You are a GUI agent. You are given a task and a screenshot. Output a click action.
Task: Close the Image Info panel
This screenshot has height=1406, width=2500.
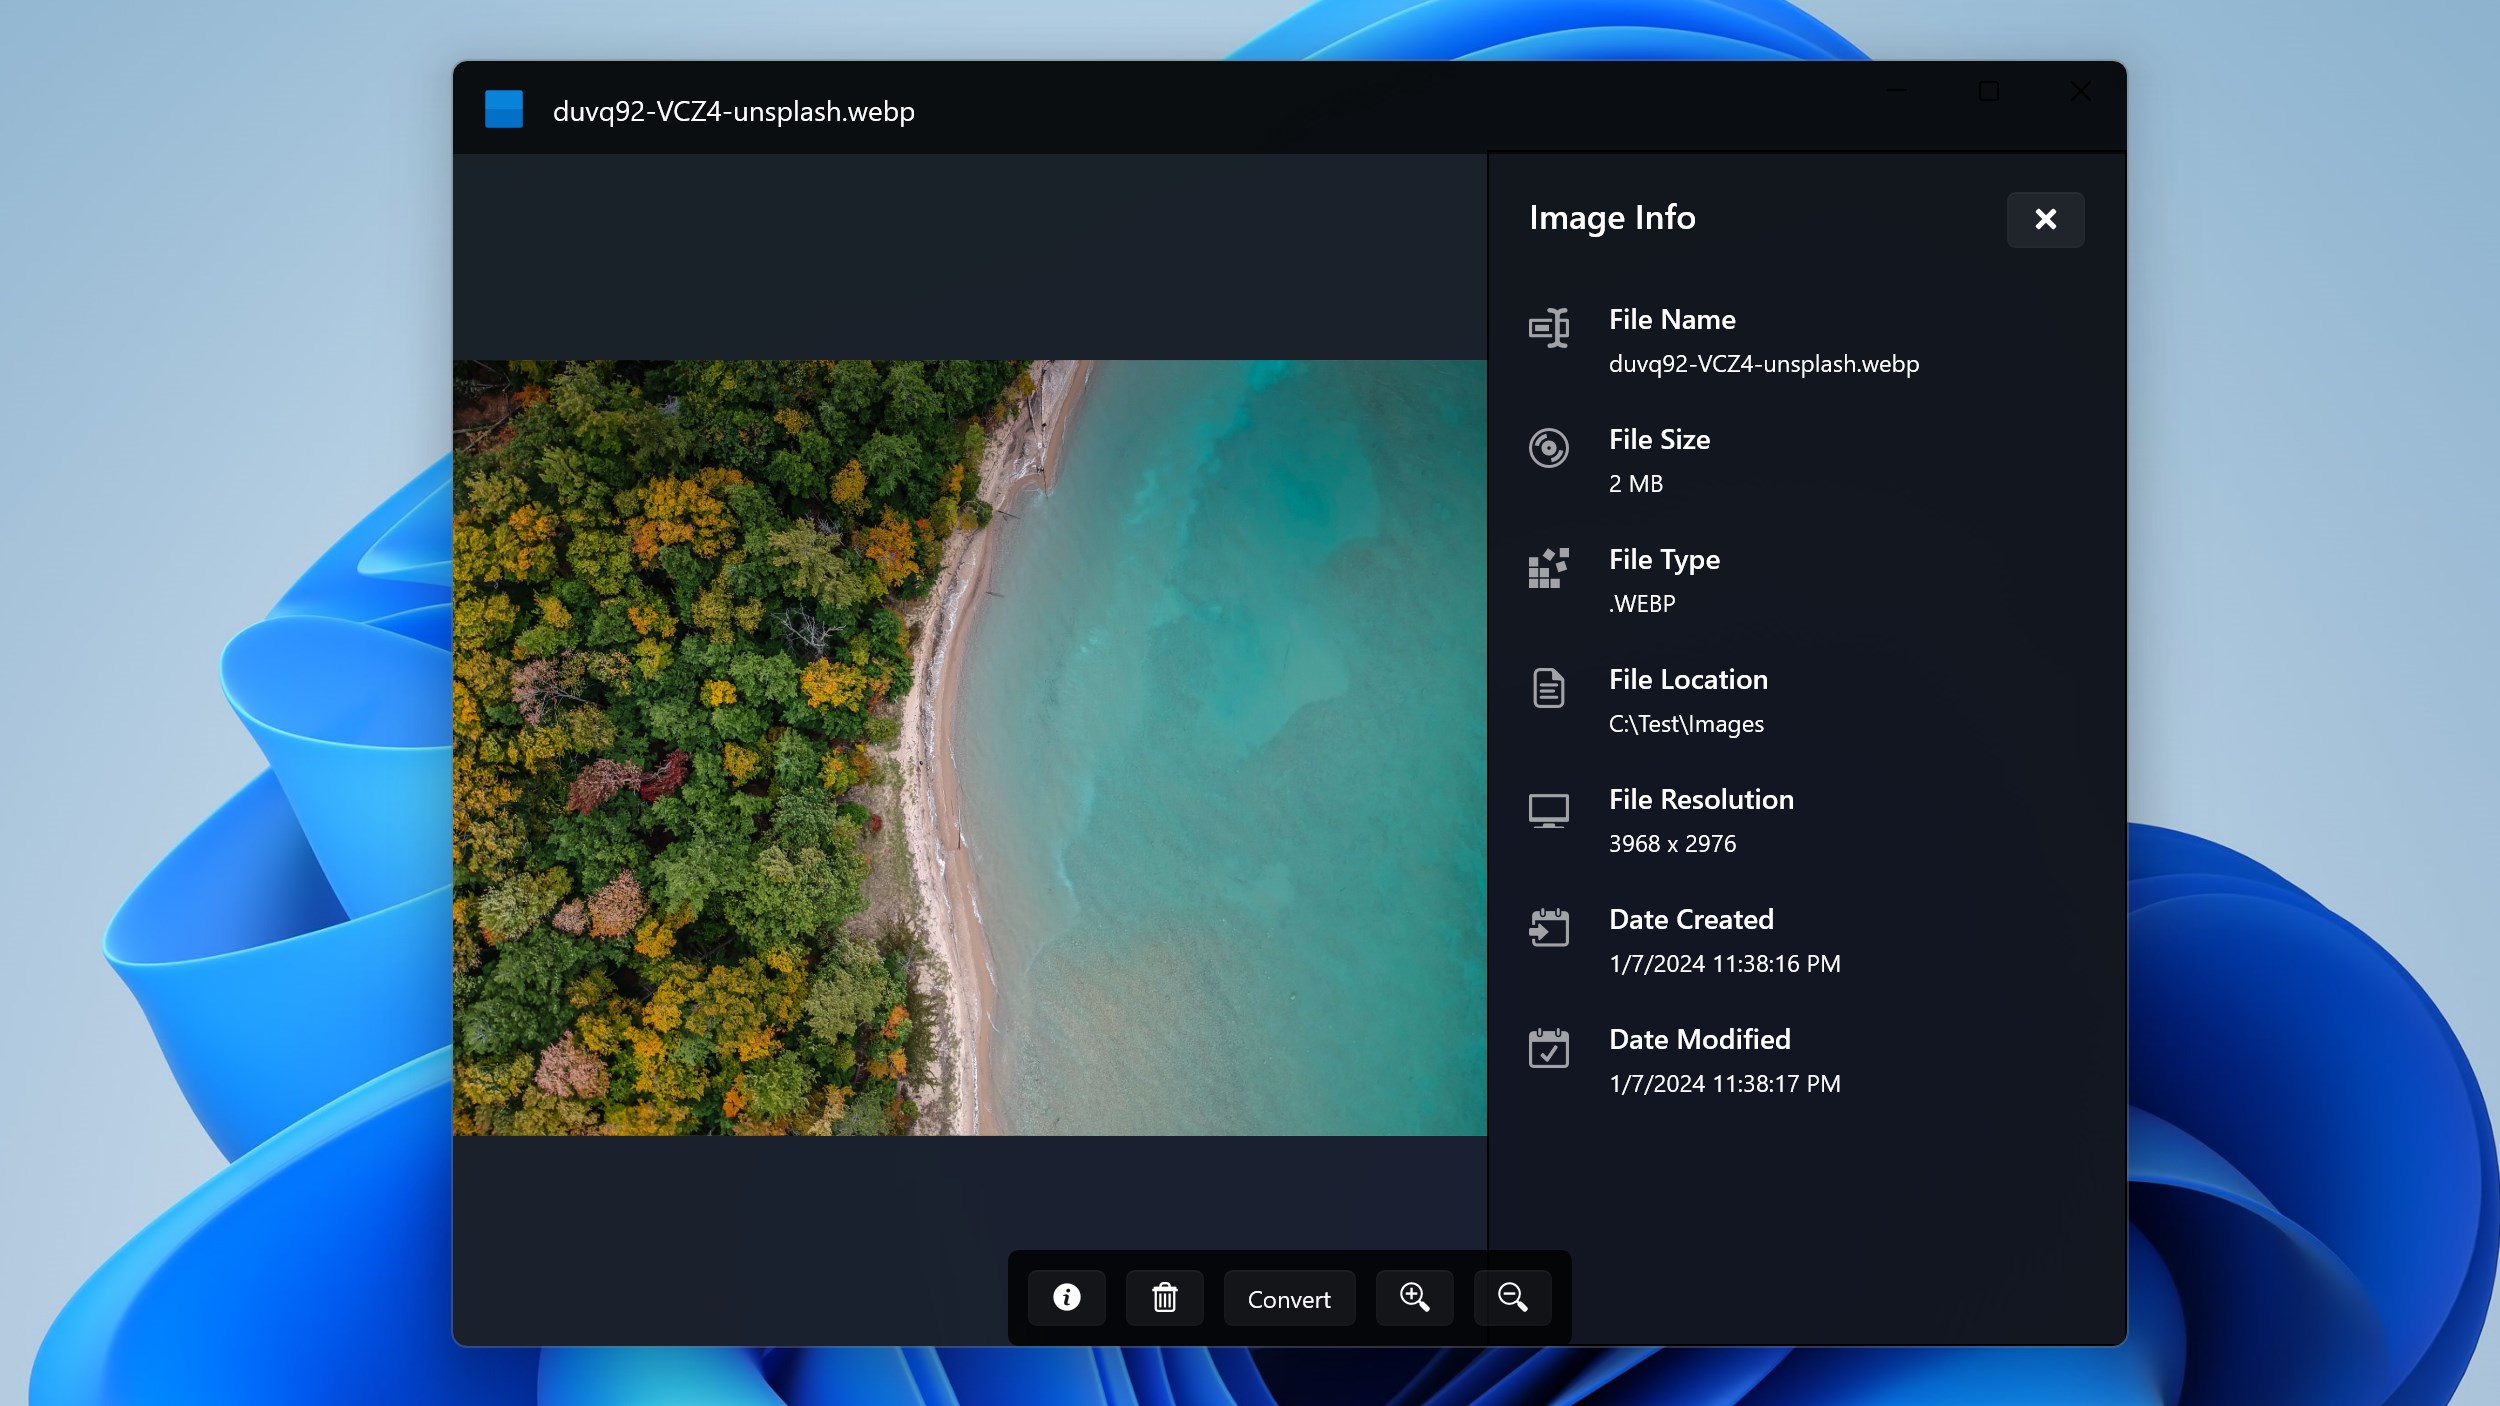coord(2045,219)
